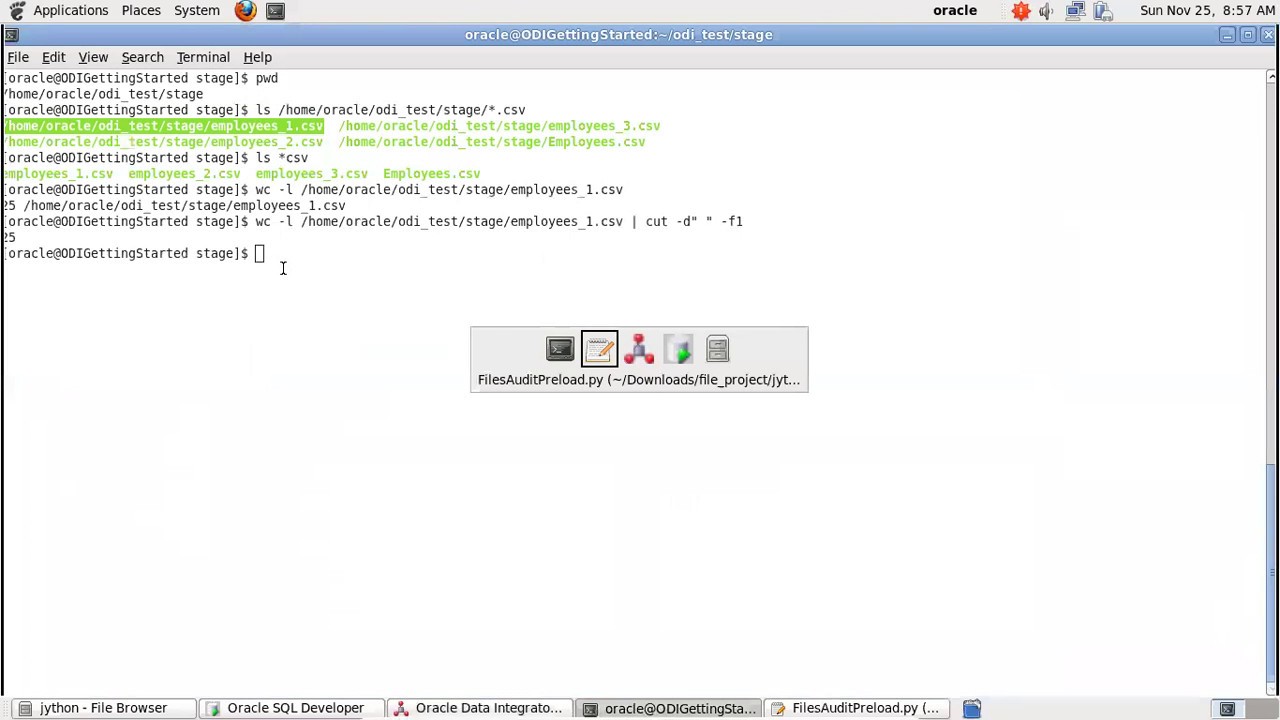Select the terminal icon in the window switcher
The height and width of the screenshot is (720, 1280).
(560, 349)
